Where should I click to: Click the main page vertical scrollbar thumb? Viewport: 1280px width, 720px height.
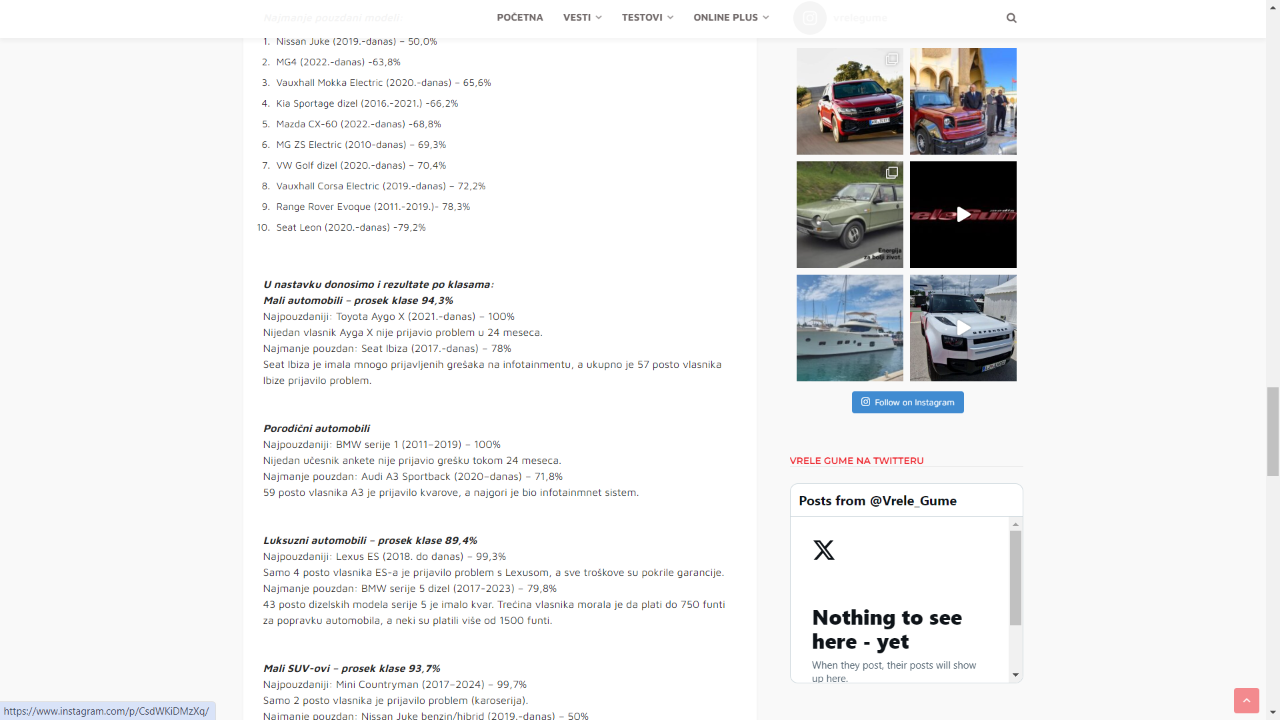1272,431
